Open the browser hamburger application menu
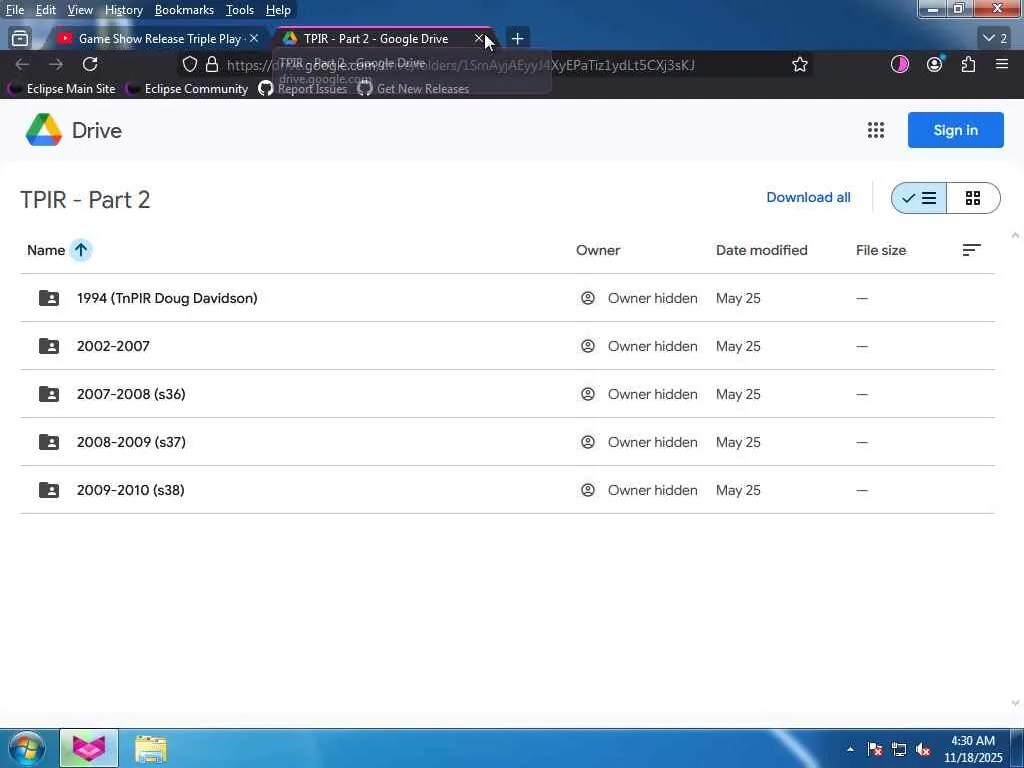 (x=1002, y=64)
